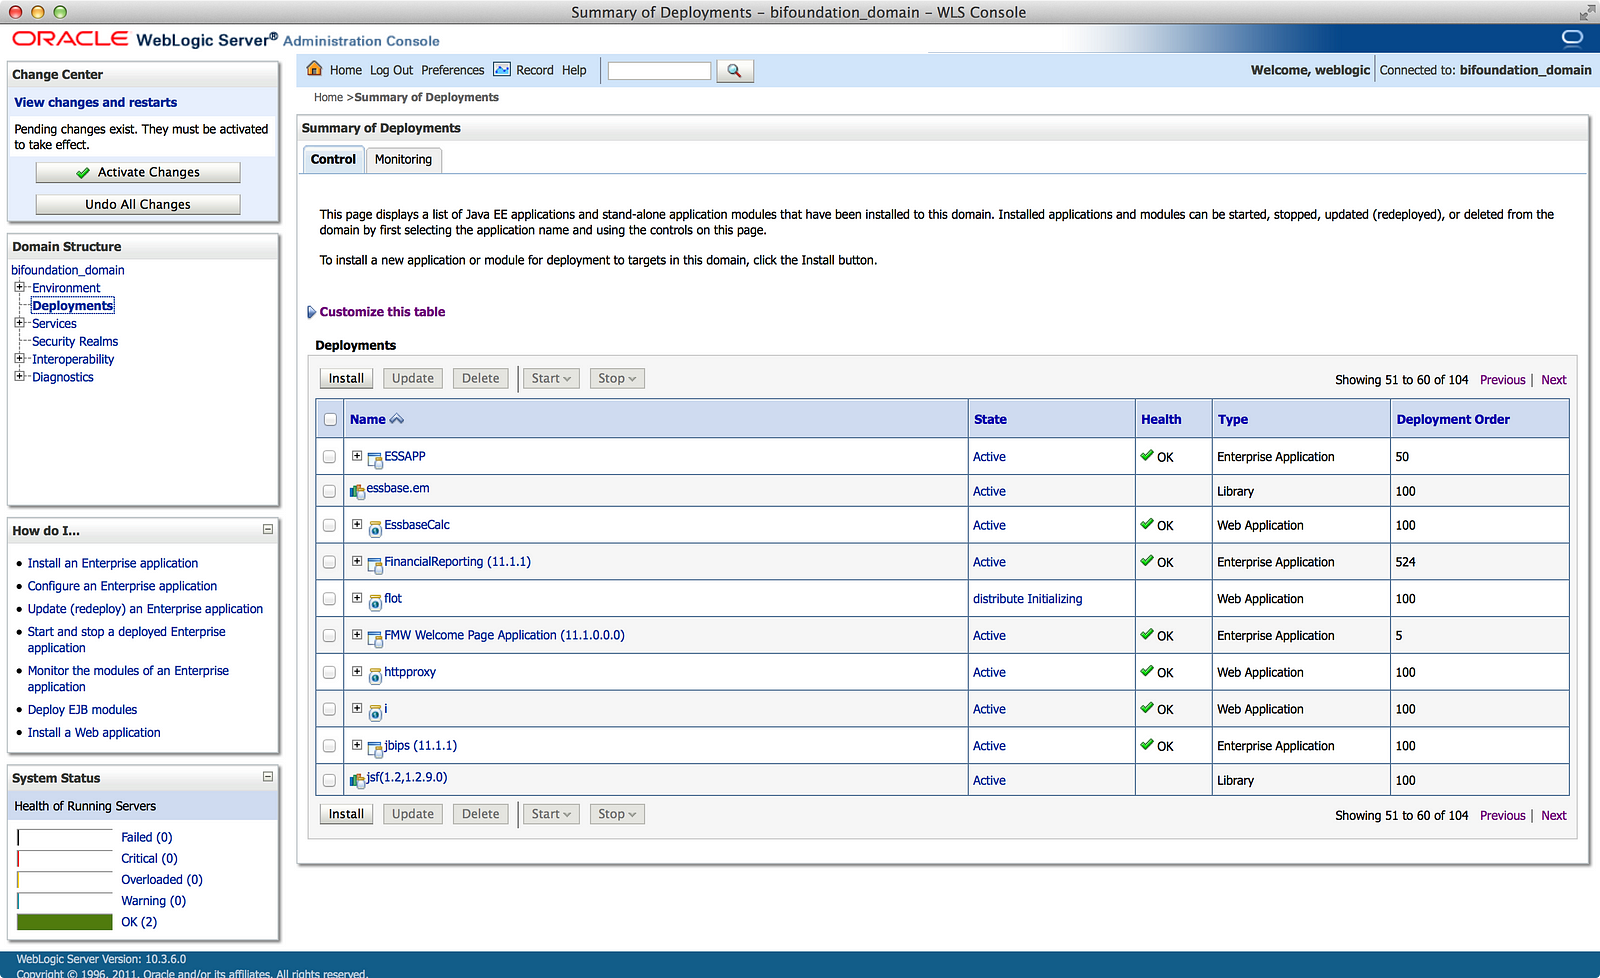Screen dimensions: 1600x978
Task: Check the ESSAPP row checkbox
Action: (329, 457)
